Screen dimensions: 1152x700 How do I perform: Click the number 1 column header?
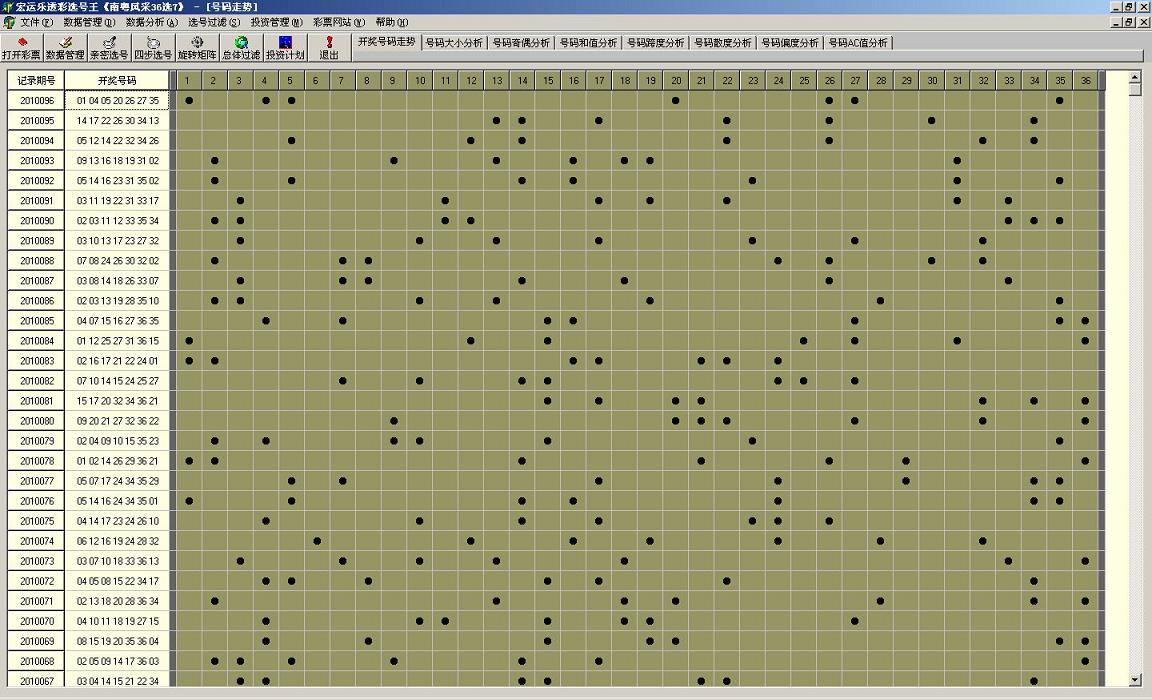188,80
